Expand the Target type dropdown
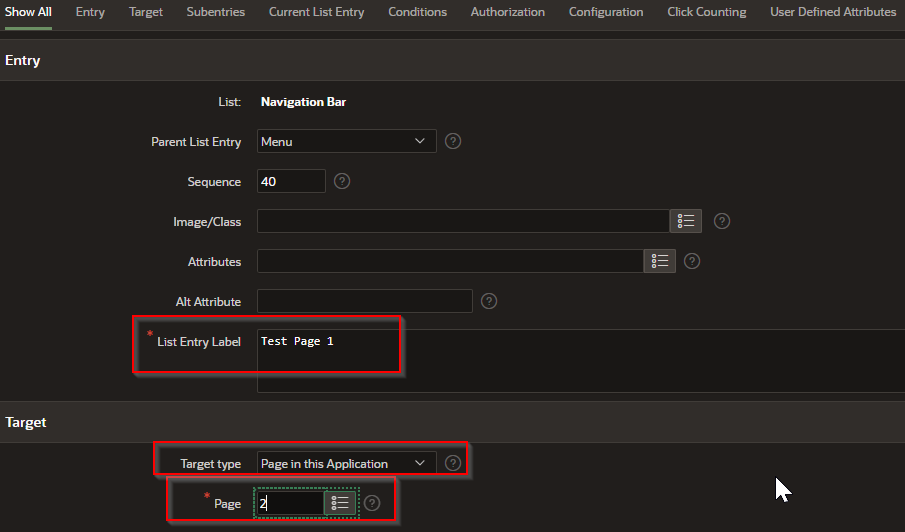 pyautogui.click(x=346, y=463)
